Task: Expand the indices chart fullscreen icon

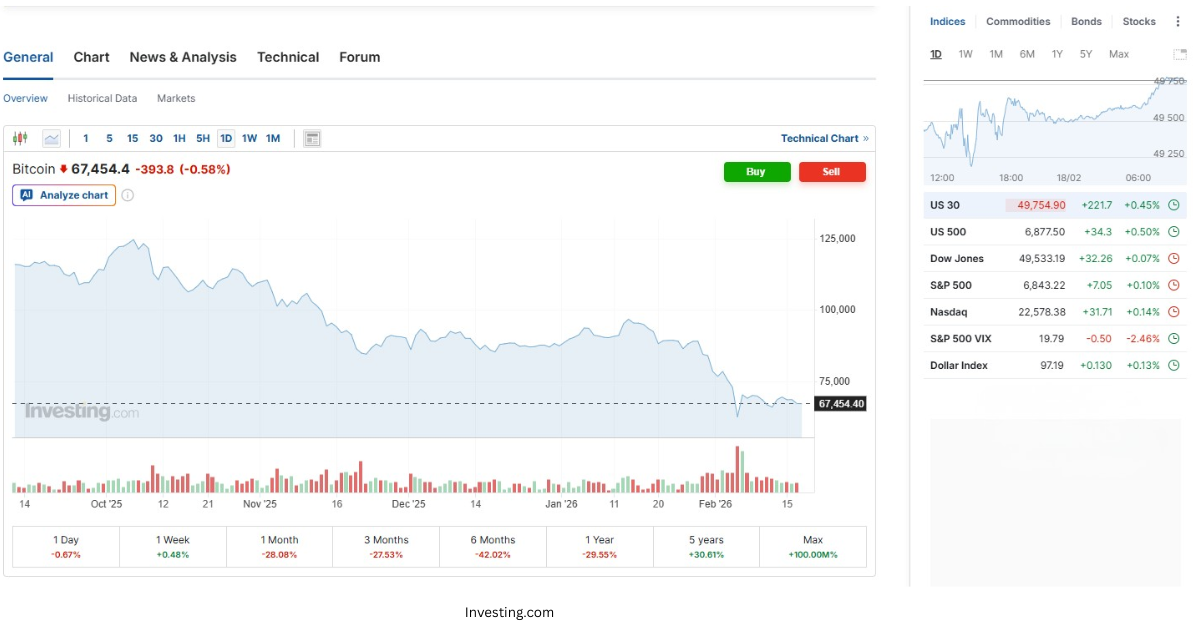Action: click(x=1180, y=54)
